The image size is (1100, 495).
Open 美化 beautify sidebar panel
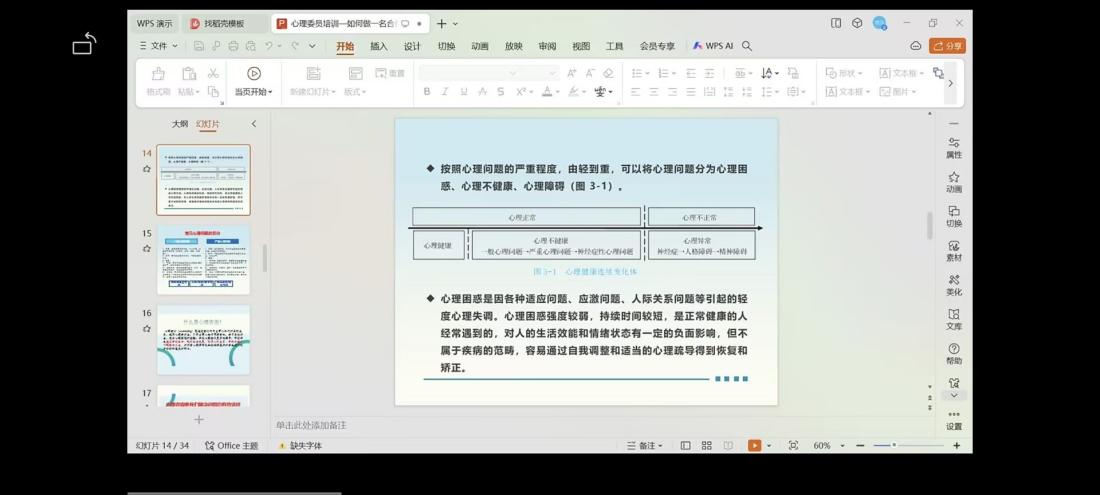[x=954, y=285]
